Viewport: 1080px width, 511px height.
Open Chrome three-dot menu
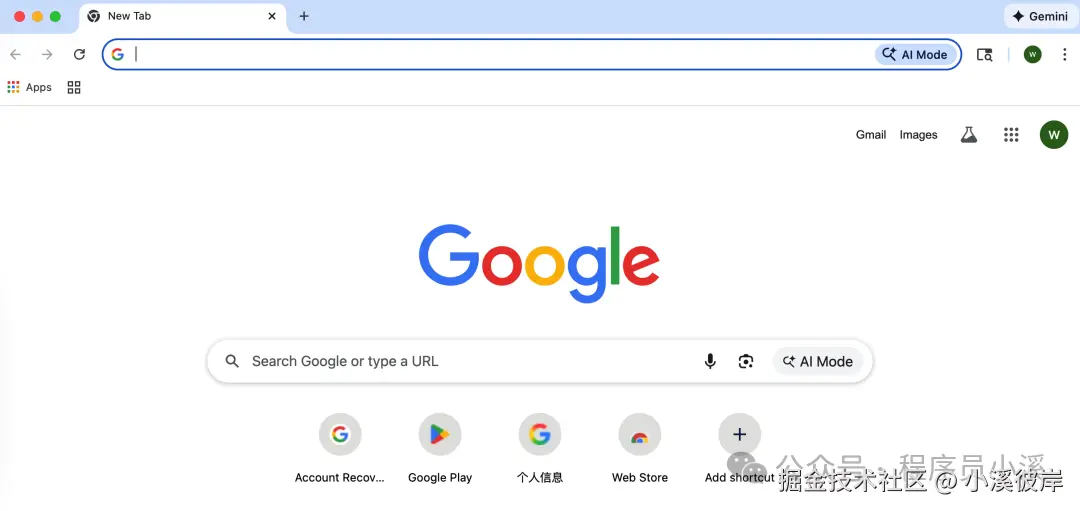tap(1064, 55)
